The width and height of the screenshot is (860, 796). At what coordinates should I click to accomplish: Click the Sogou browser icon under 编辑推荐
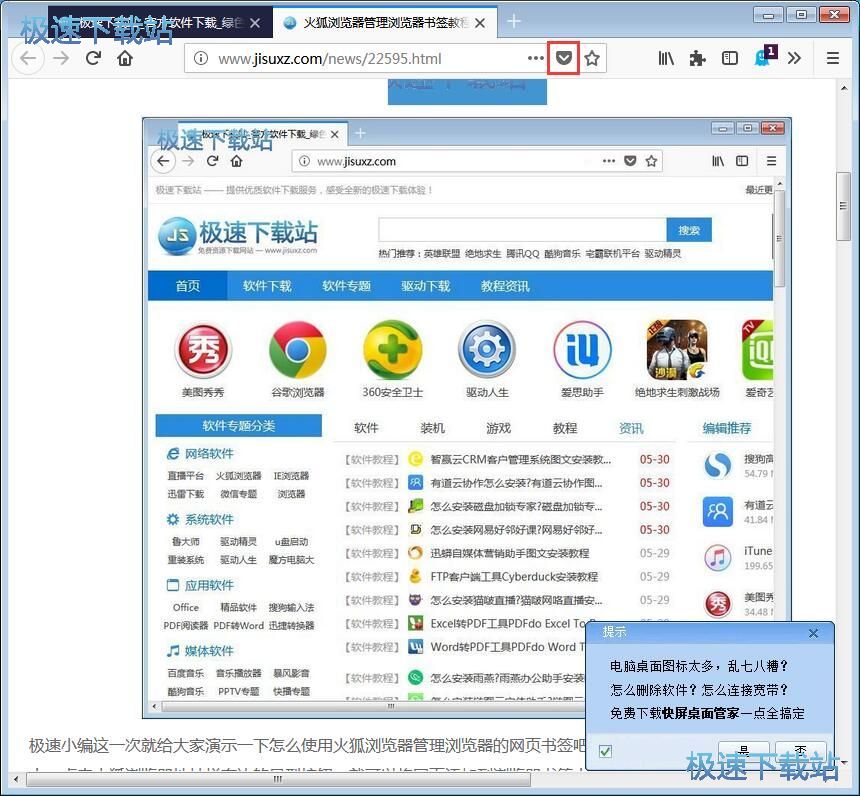718,466
